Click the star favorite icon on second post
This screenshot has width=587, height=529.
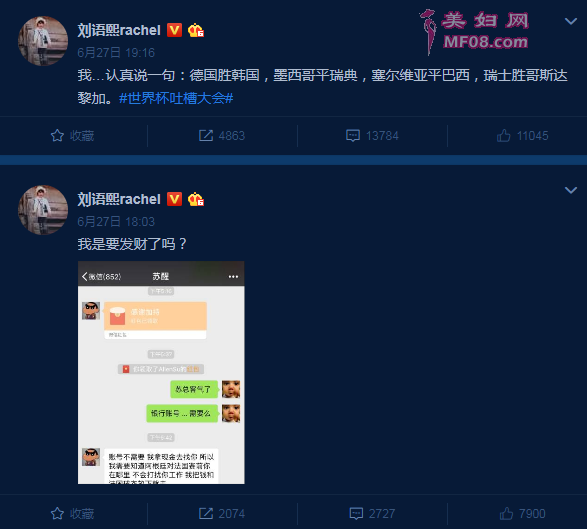pos(57,513)
